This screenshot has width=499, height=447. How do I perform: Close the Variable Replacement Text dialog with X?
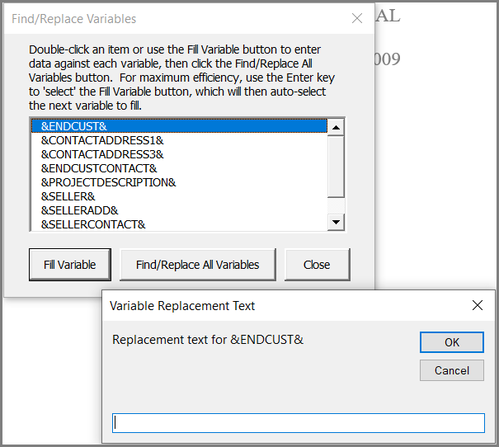(x=477, y=305)
